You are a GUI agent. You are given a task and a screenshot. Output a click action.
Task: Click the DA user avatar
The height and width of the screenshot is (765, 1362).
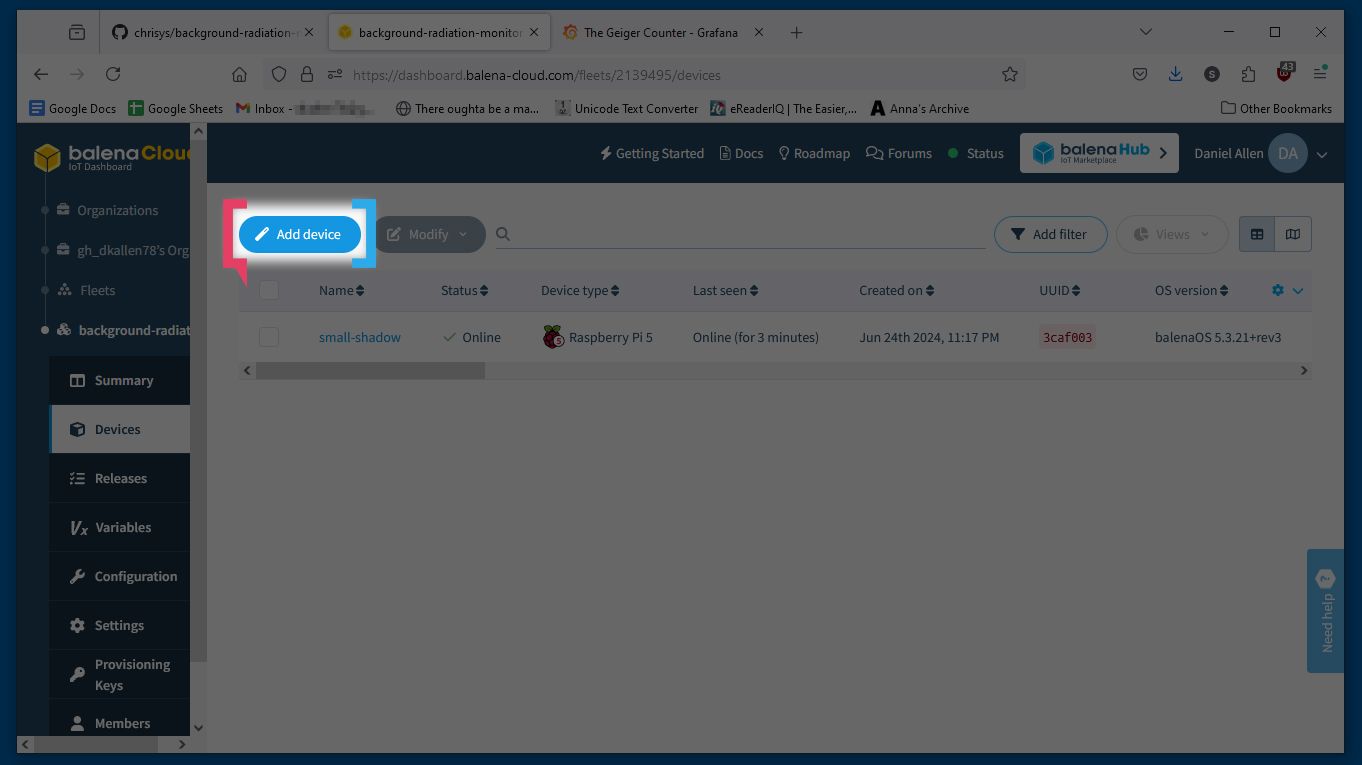(1288, 153)
